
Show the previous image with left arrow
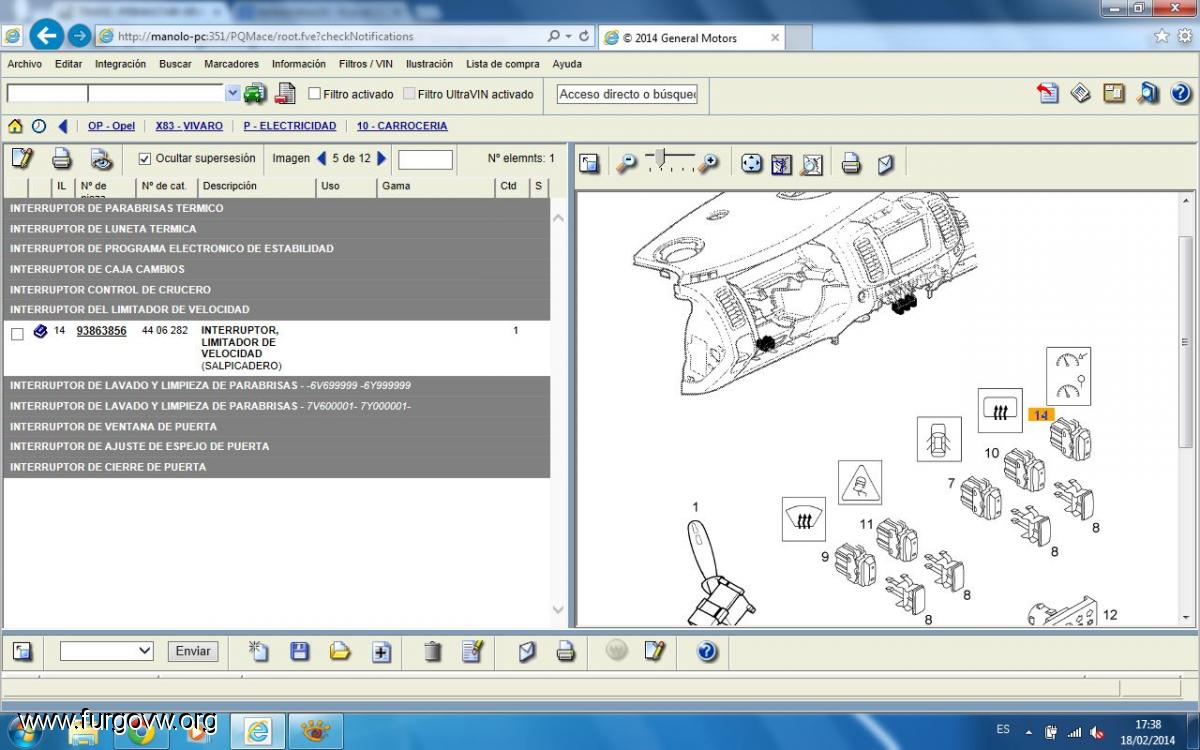(x=321, y=158)
